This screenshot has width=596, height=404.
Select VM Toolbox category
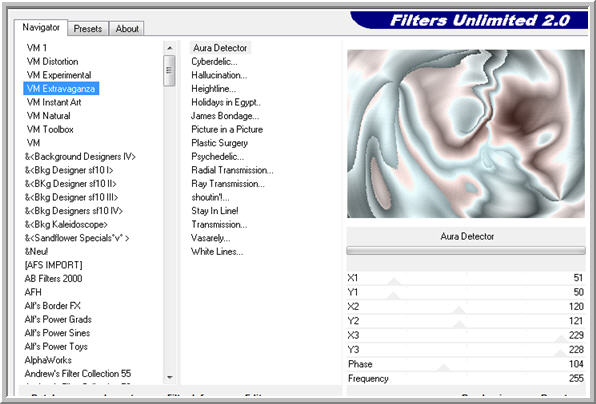click(x=50, y=130)
